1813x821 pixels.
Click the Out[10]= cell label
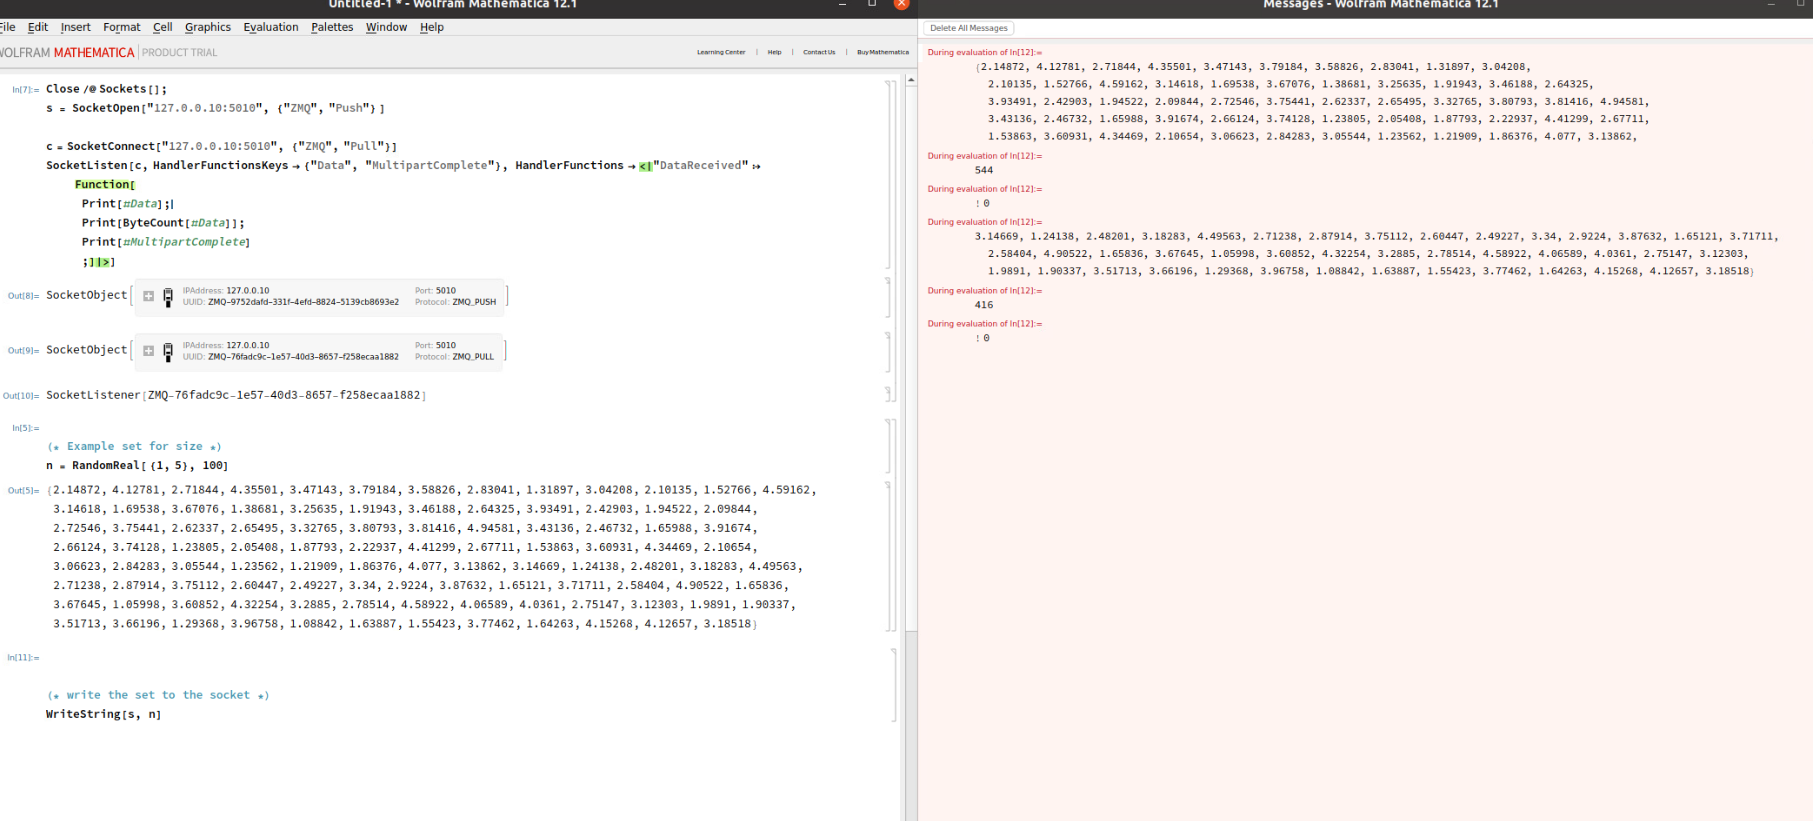coord(21,396)
